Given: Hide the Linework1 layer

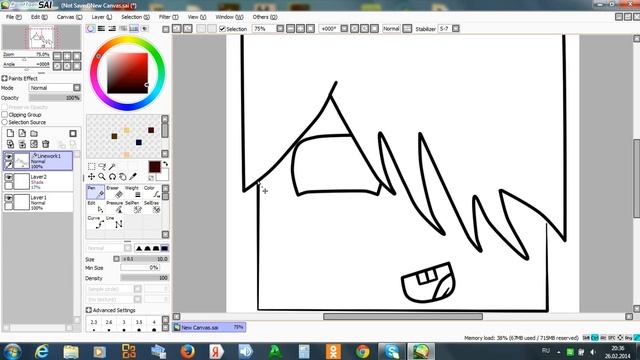Looking at the screenshot, I should (x=9, y=157).
